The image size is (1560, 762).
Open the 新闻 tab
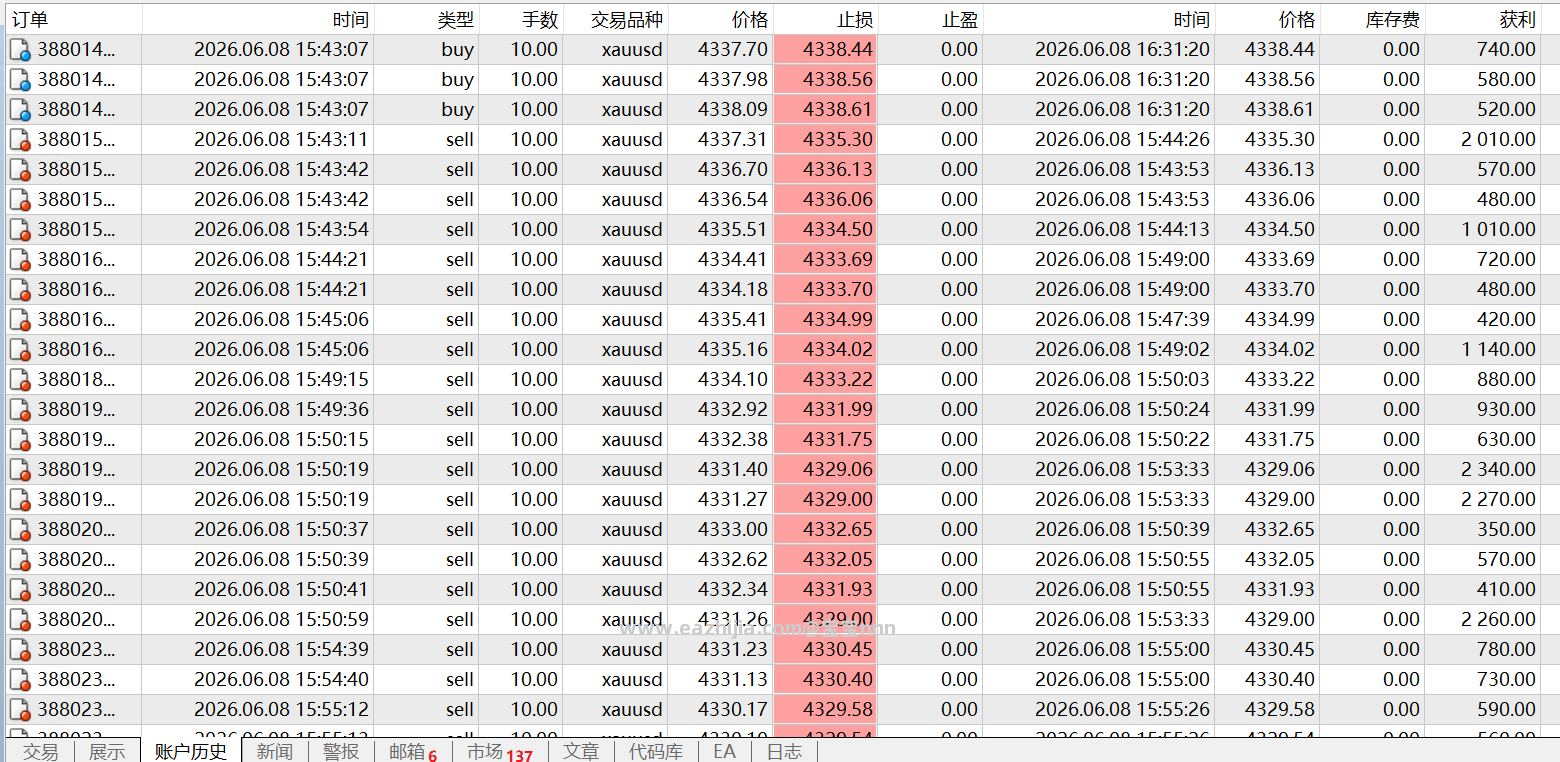(275, 751)
